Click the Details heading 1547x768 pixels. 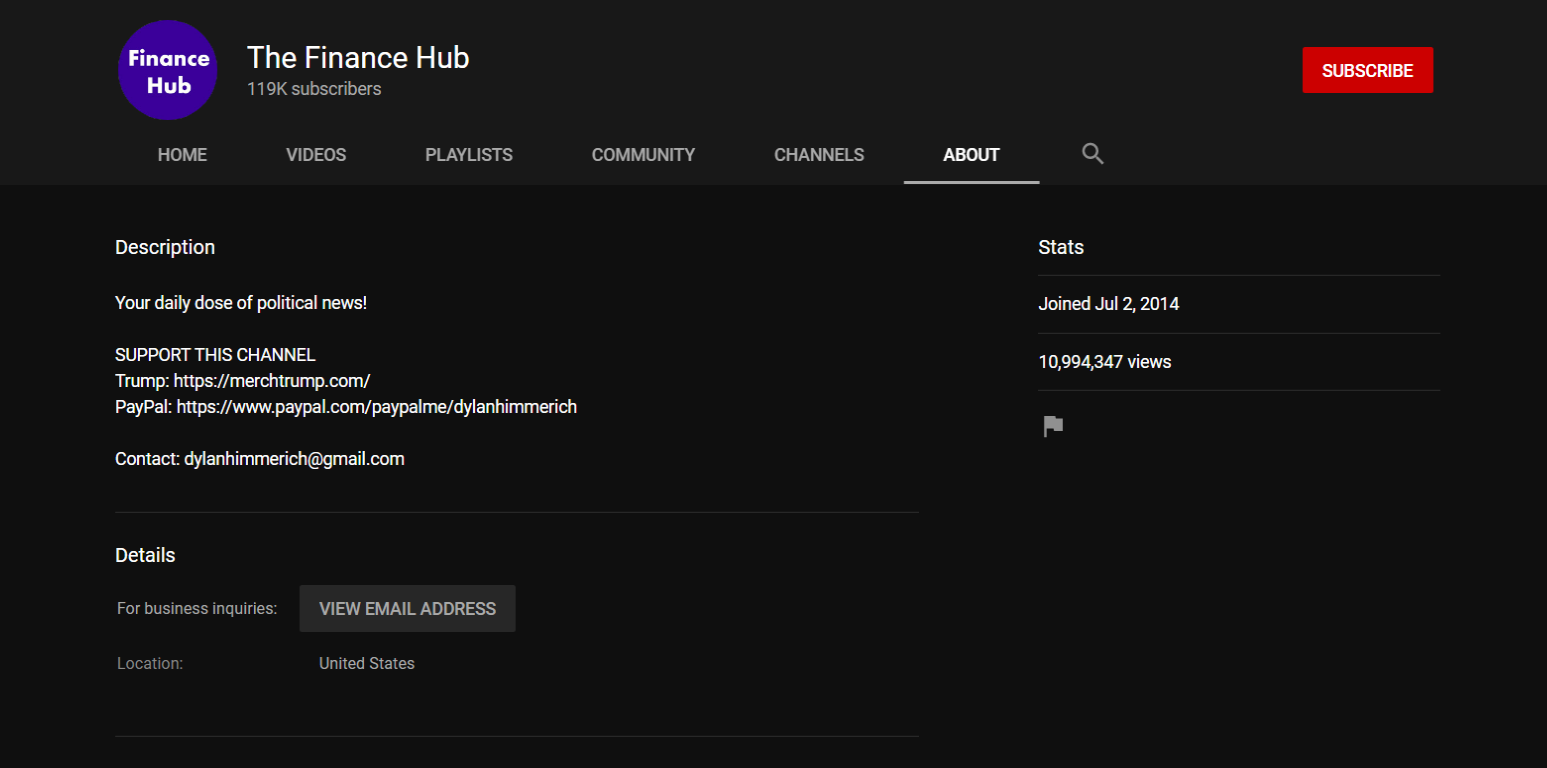145,555
